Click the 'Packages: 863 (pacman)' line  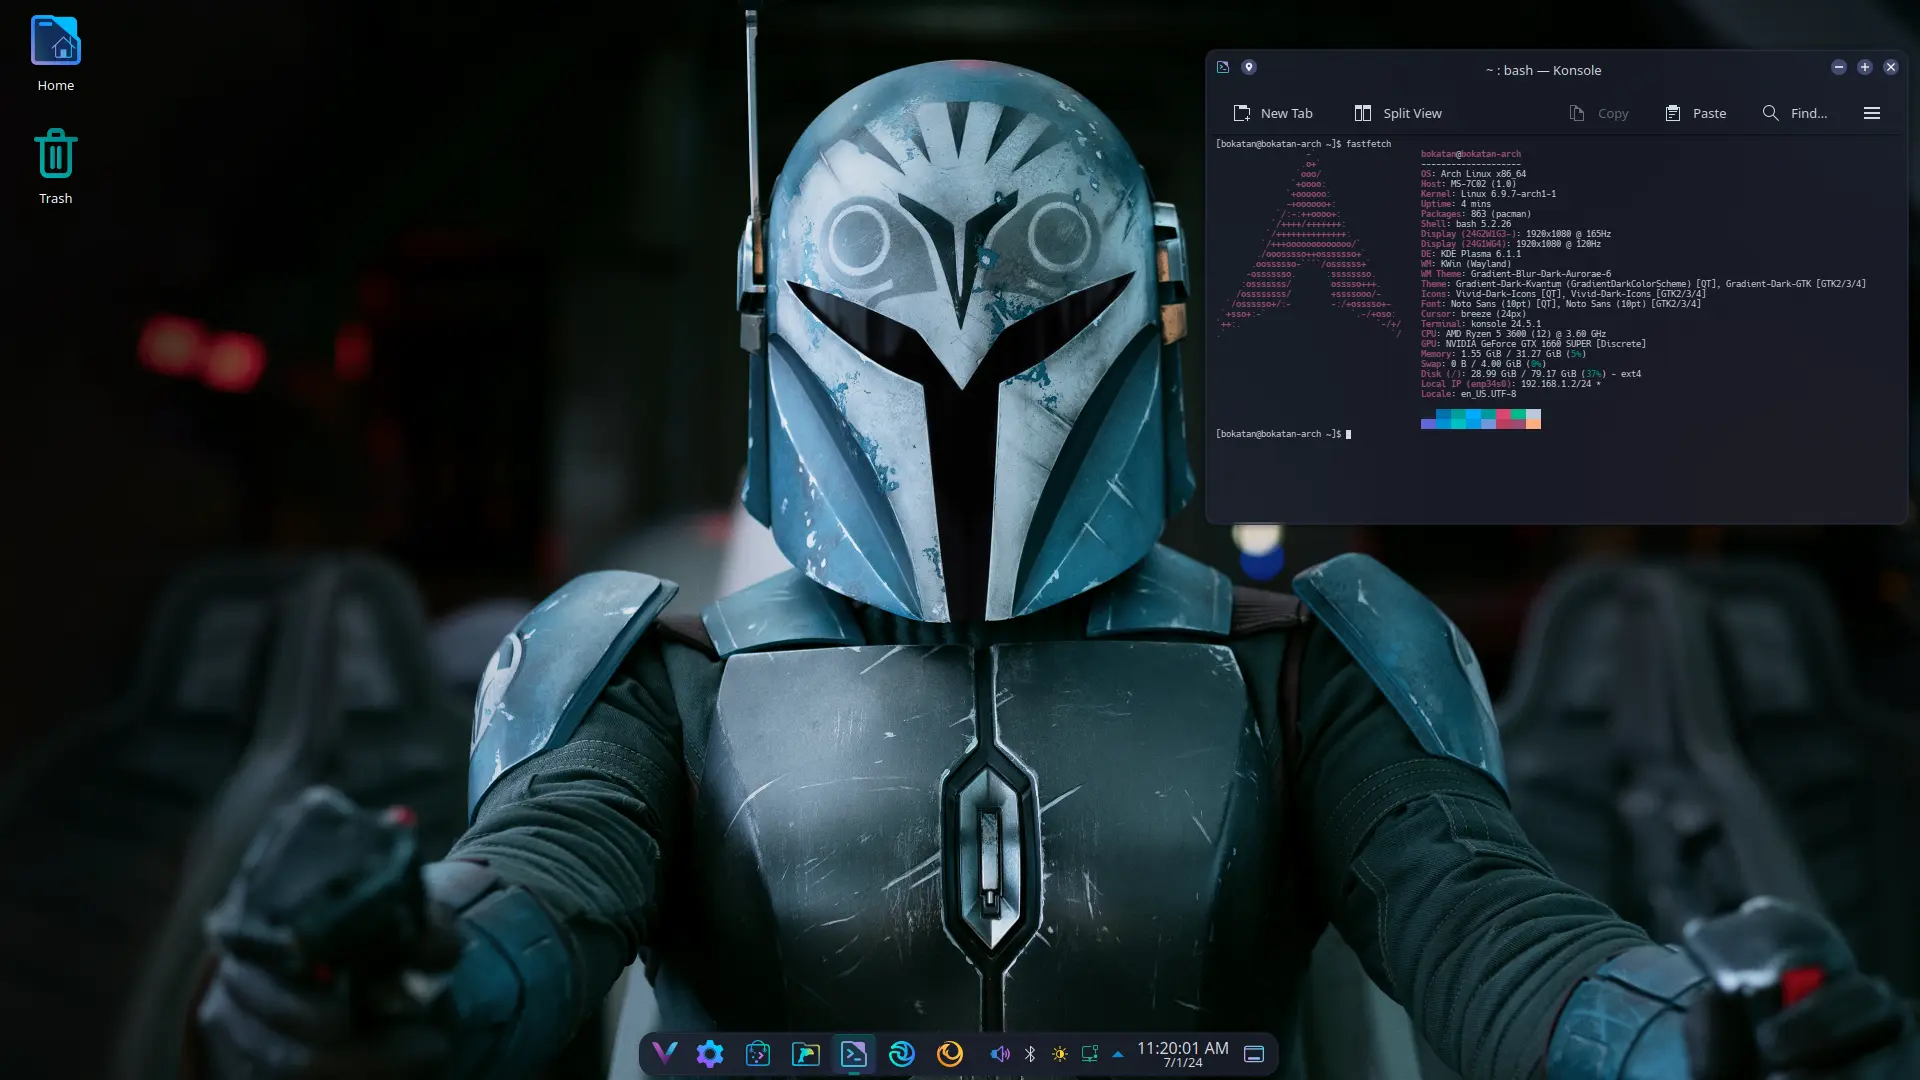pos(1476,214)
